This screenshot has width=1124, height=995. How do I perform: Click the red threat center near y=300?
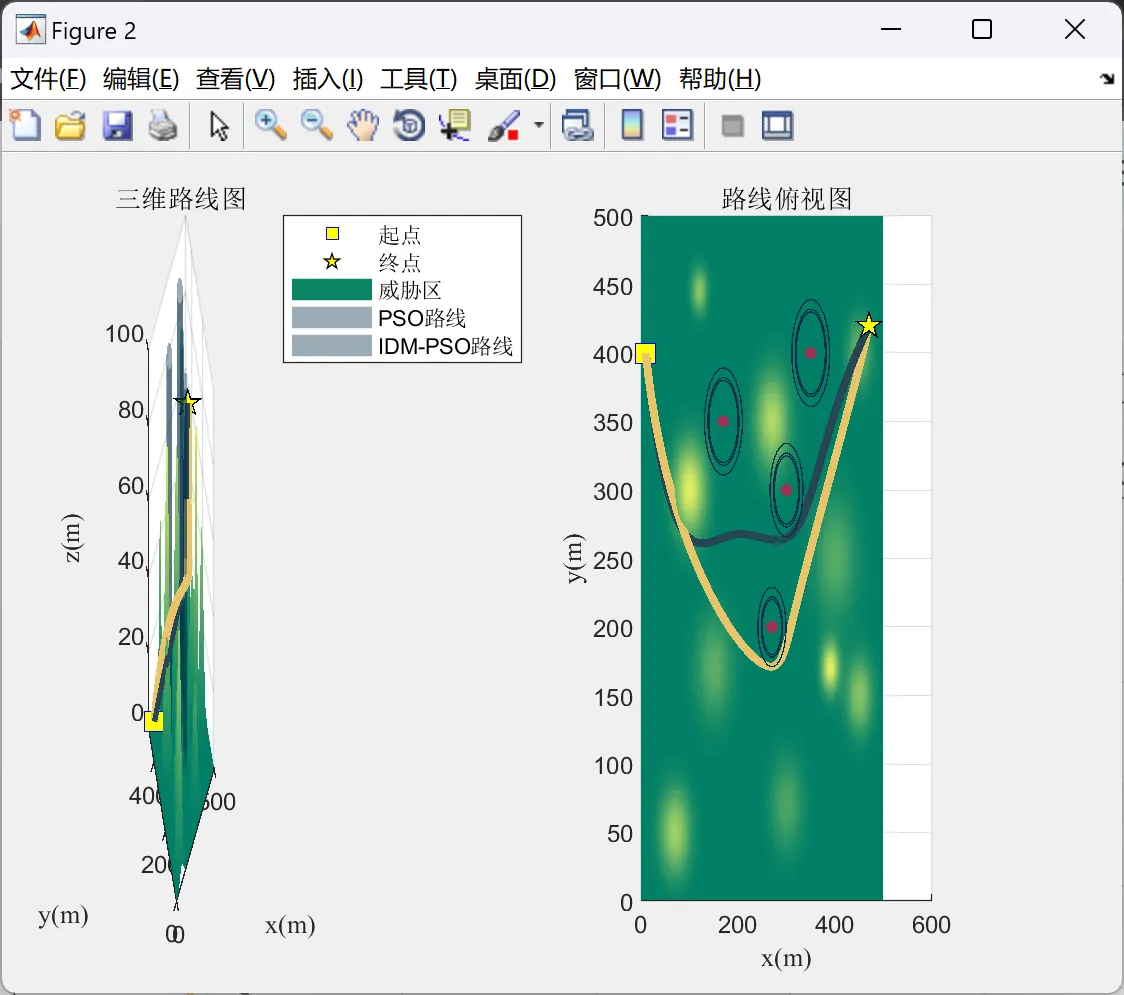(786, 490)
